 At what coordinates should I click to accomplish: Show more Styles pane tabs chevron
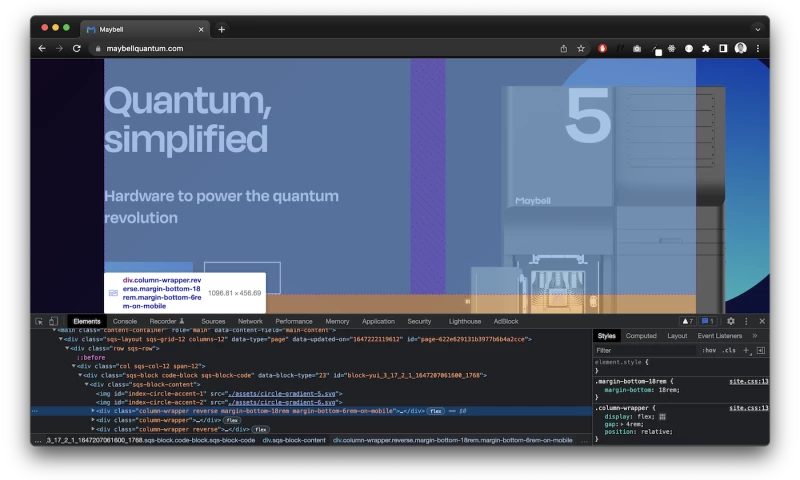point(755,336)
